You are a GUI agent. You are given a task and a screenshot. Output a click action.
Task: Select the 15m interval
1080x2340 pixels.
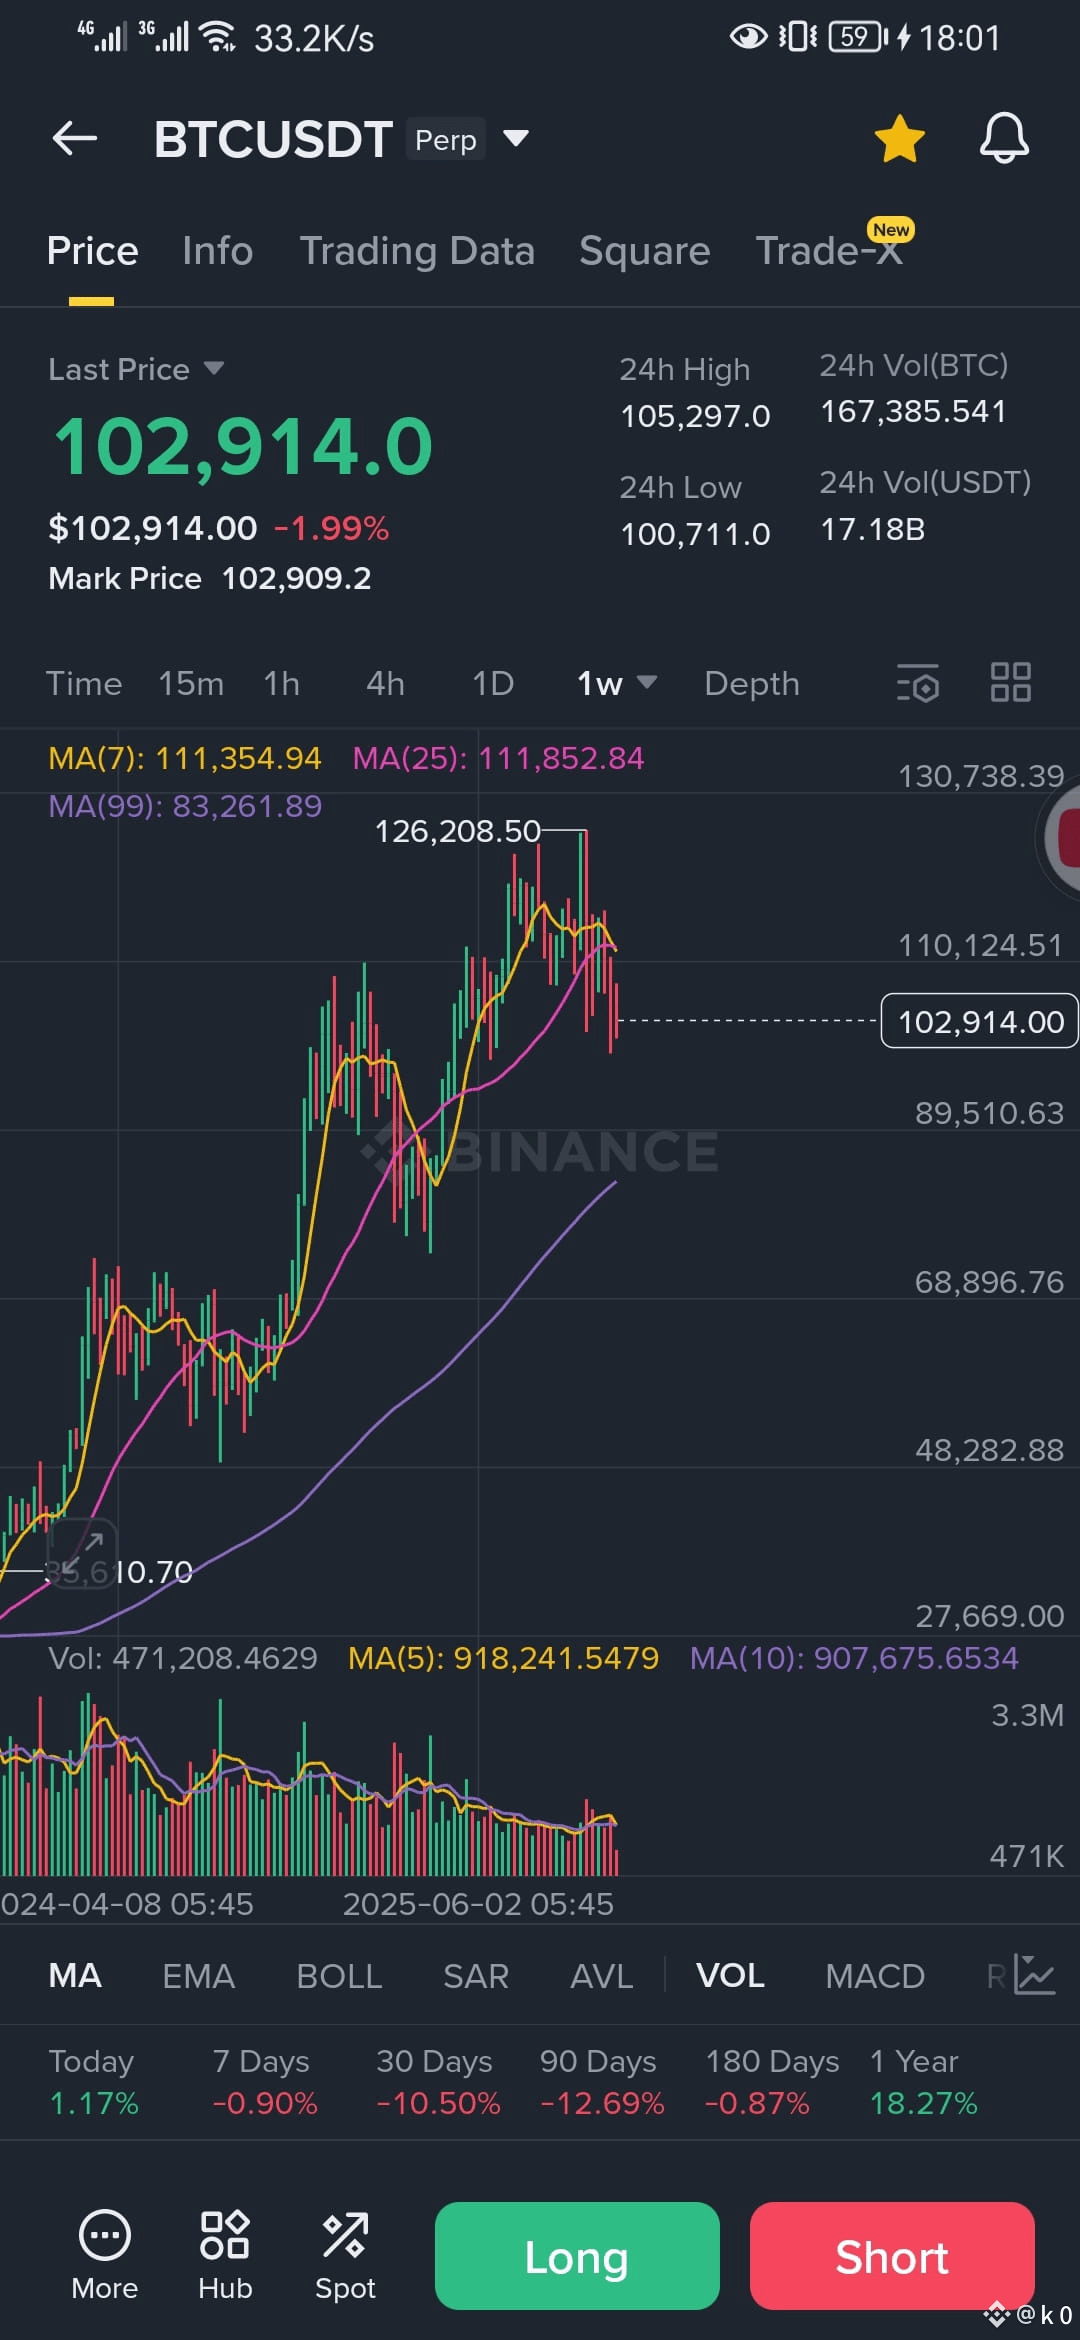(x=191, y=684)
